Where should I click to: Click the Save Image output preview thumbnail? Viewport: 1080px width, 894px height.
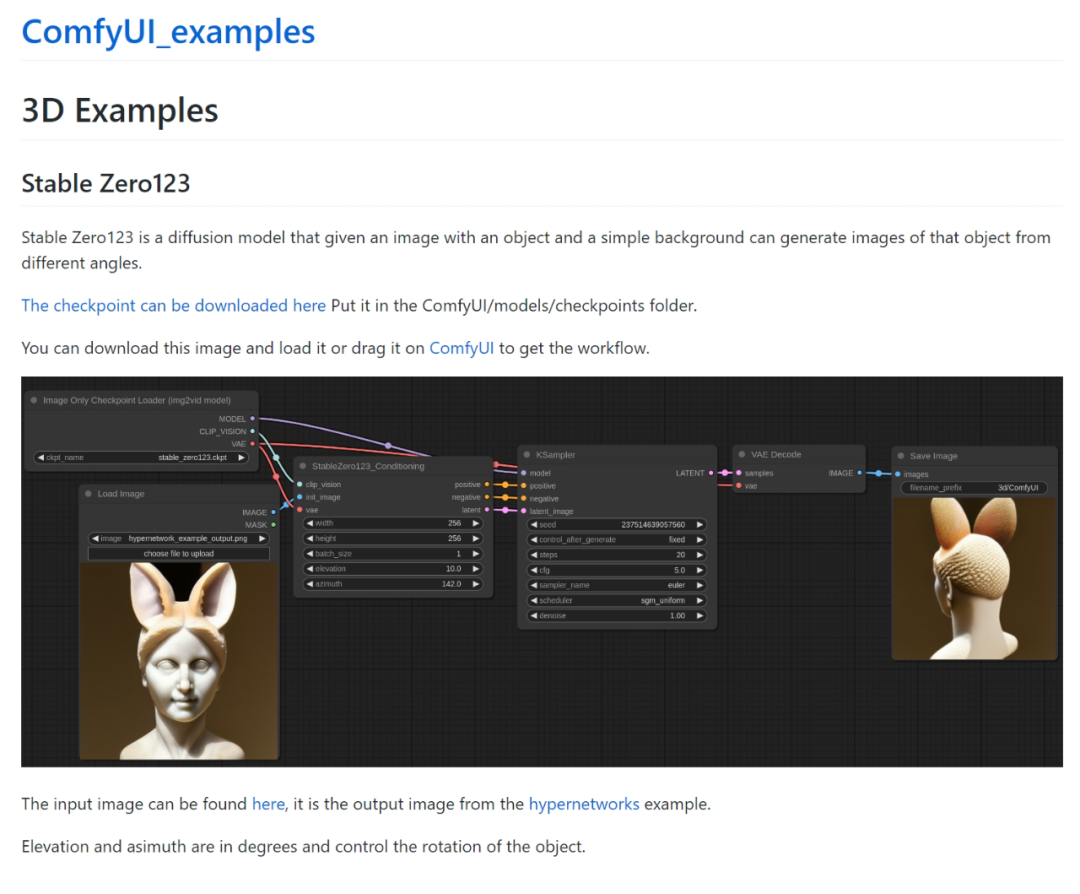(x=974, y=579)
